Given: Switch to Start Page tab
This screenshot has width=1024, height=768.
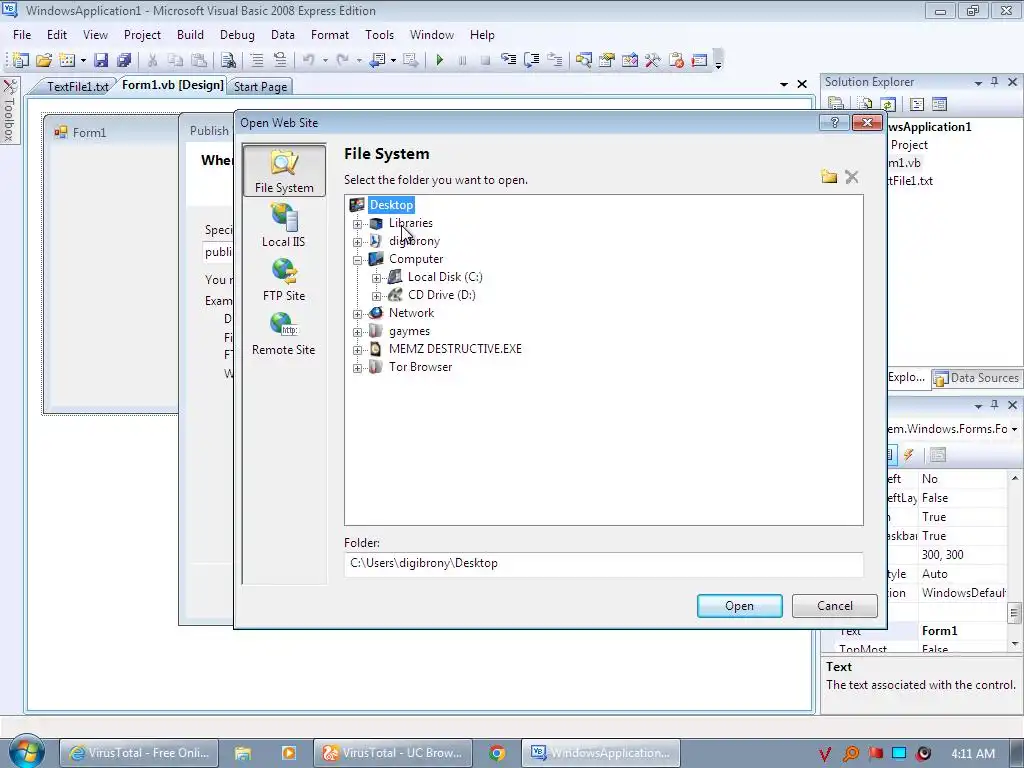Looking at the screenshot, I should coord(260,86).
